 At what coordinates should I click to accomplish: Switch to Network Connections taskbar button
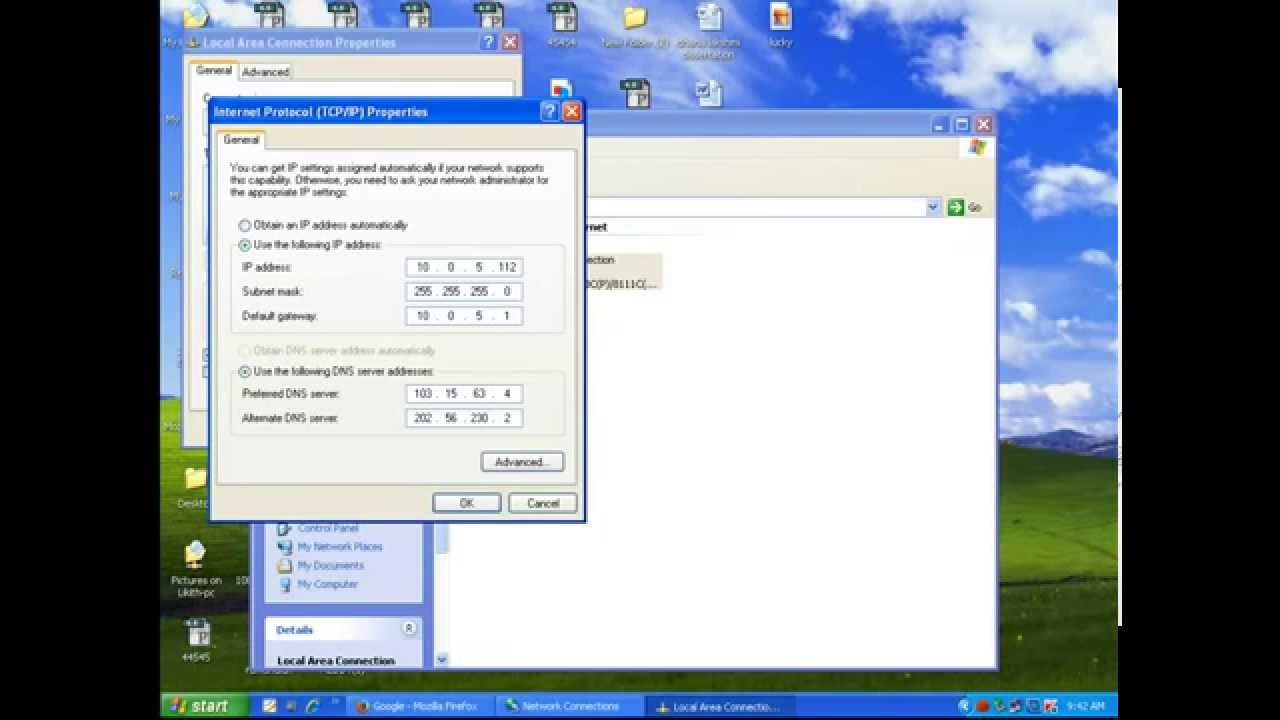point(570,706)
